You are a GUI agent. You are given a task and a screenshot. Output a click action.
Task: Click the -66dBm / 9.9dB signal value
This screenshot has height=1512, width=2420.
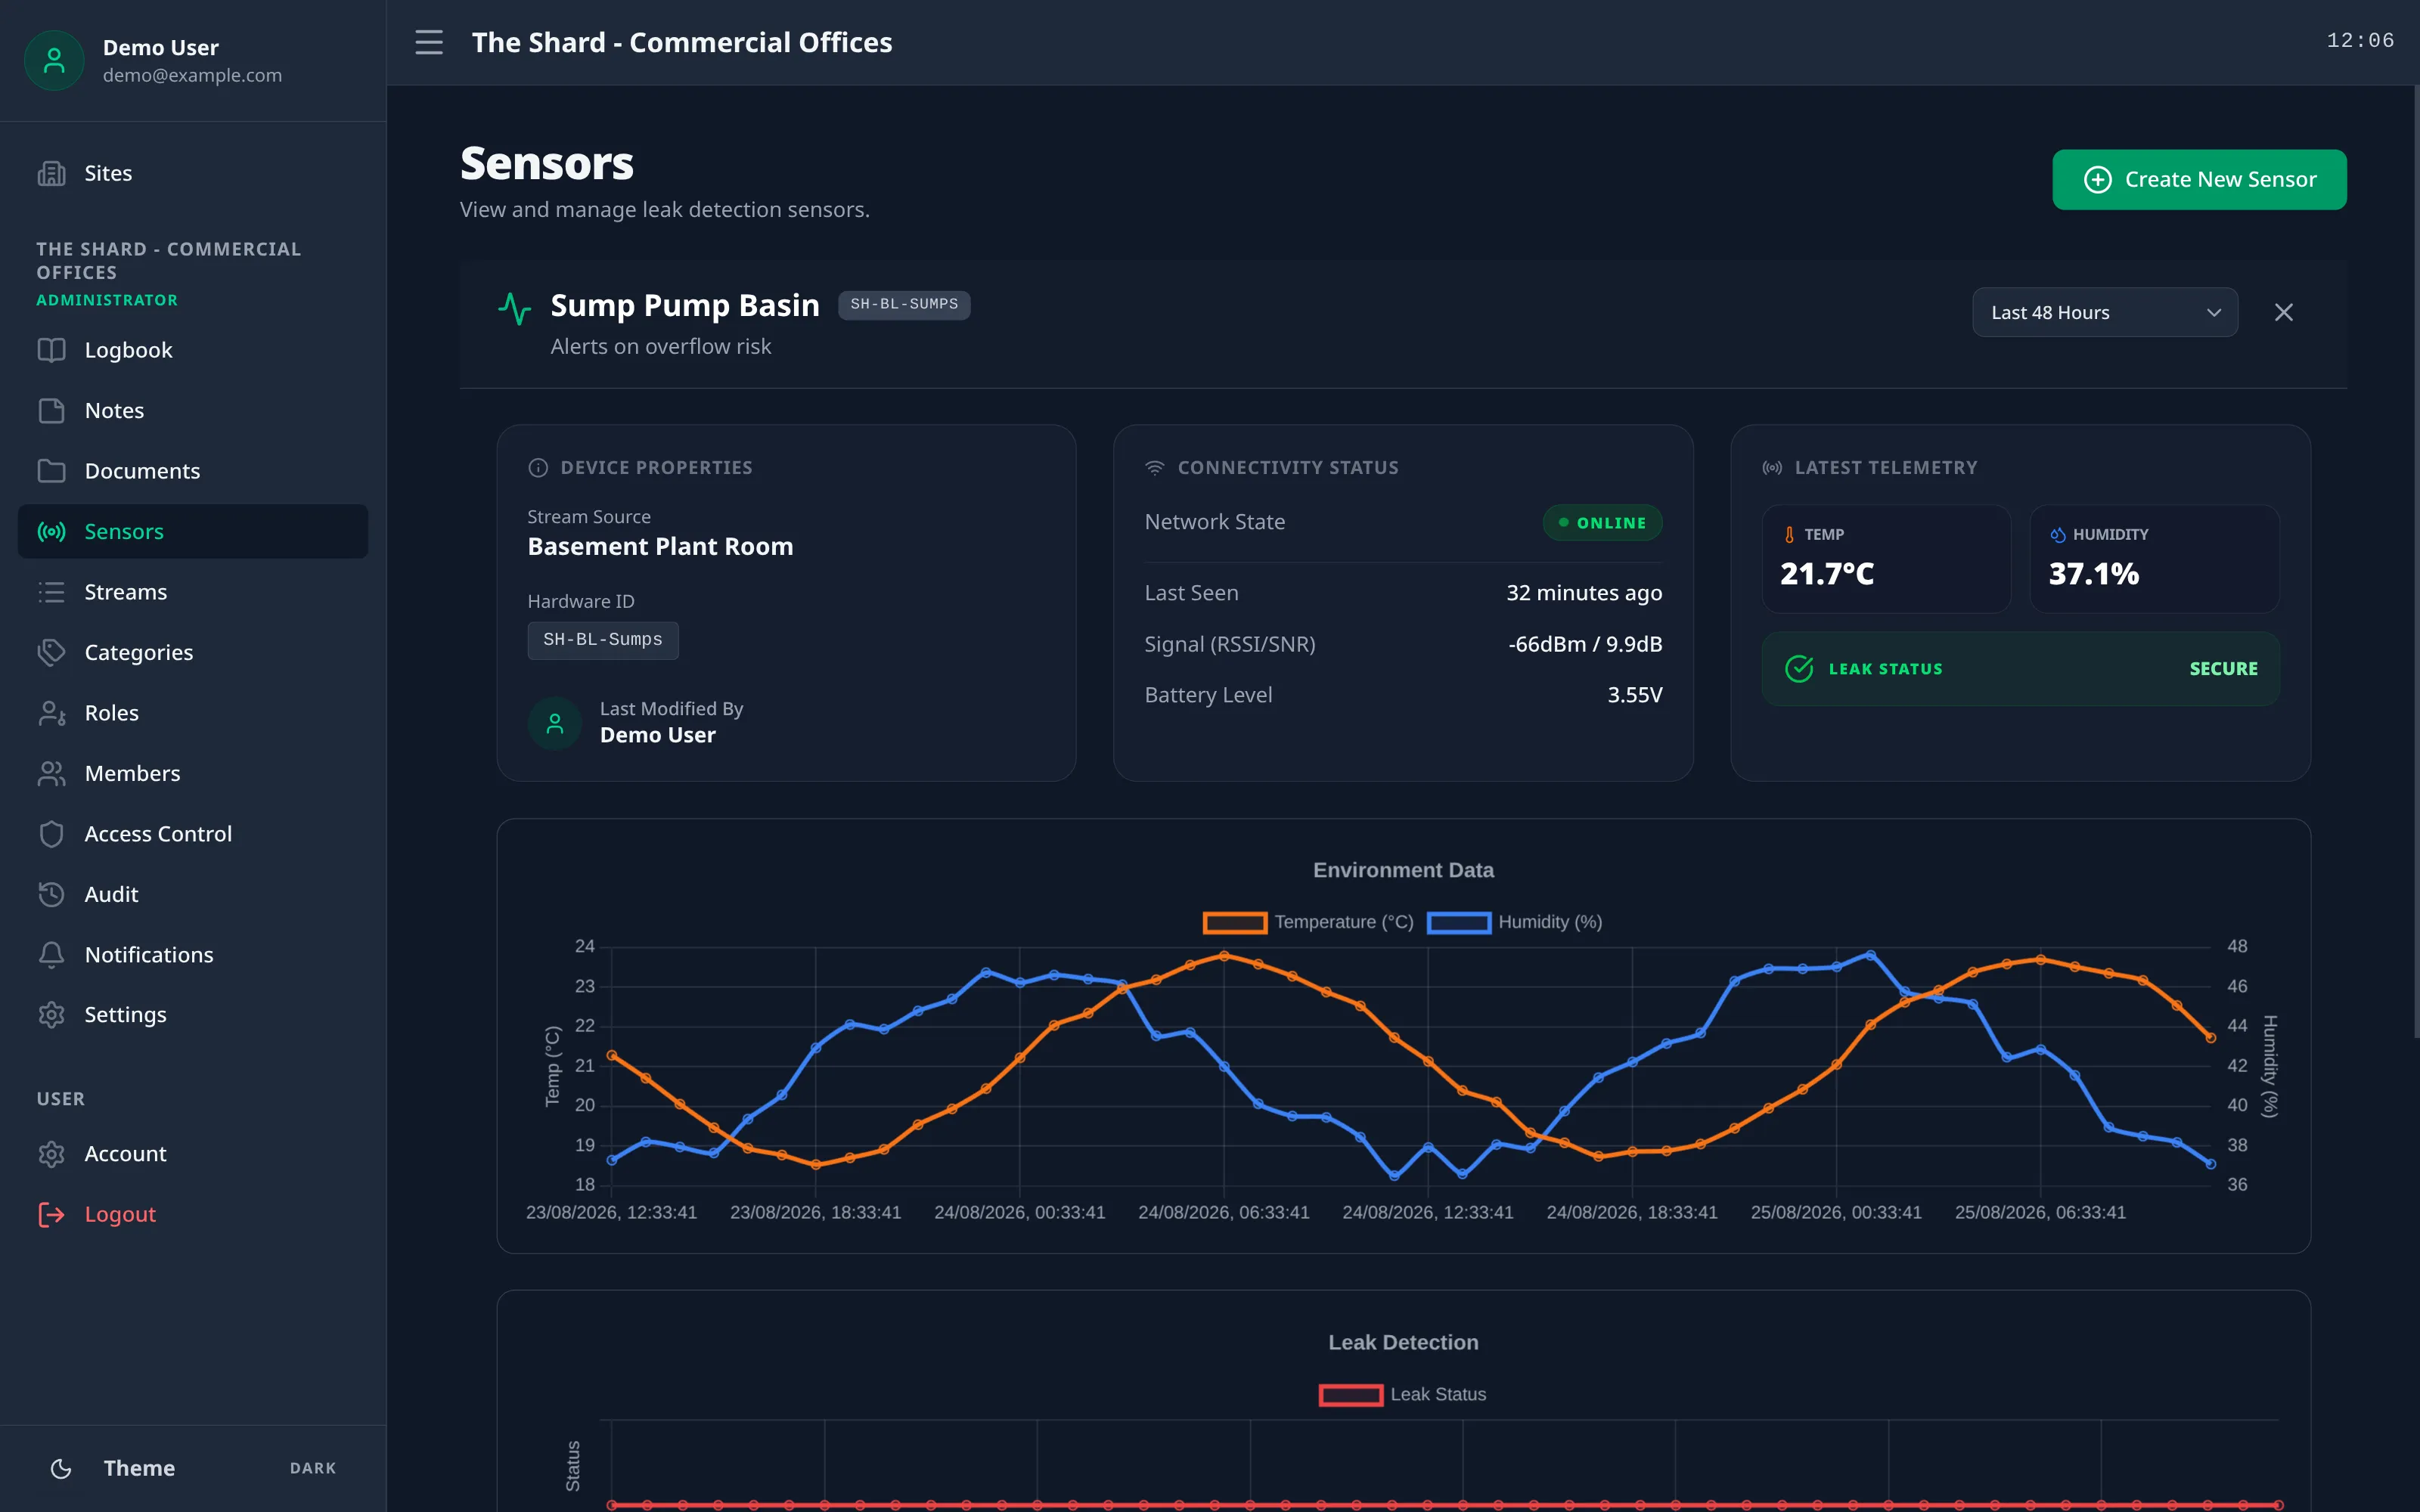pos(1585,644)
